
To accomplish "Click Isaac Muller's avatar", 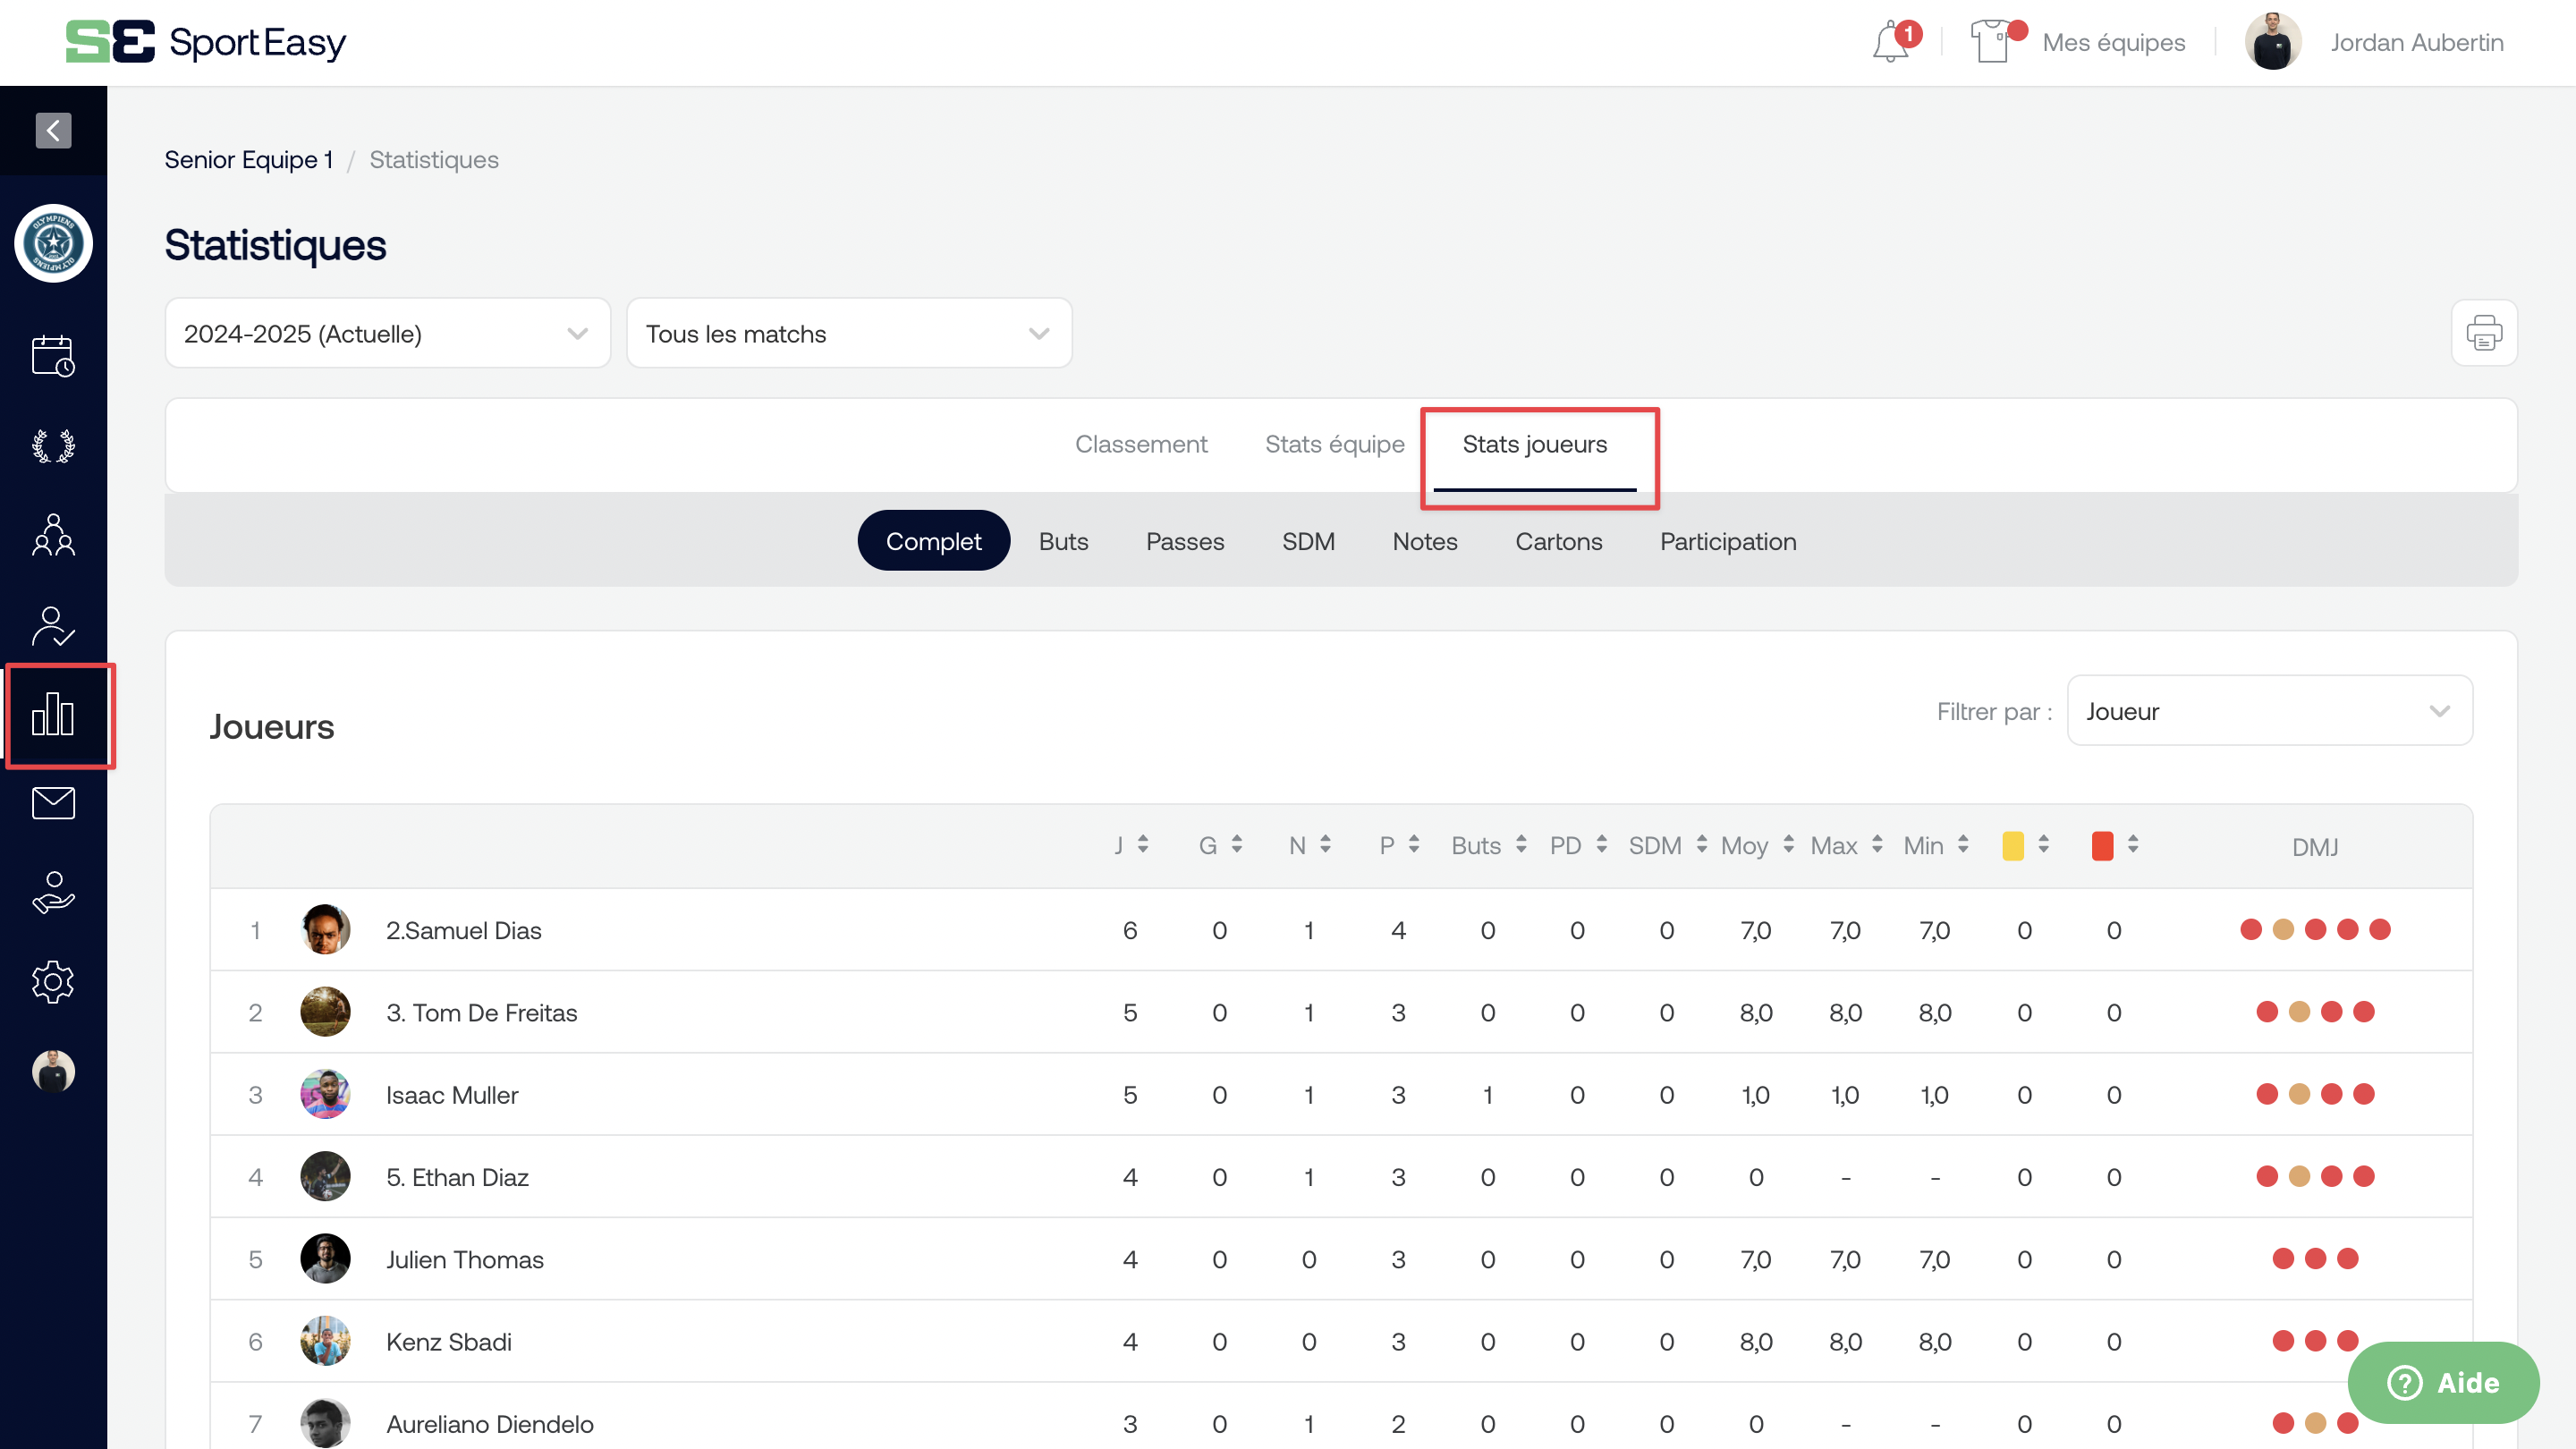I will [x=325, y=1094].
